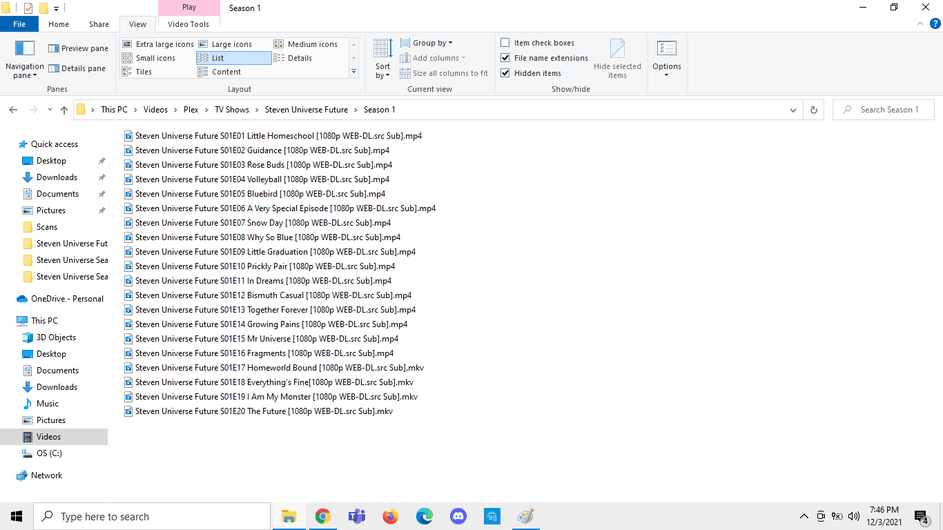The width and height of the screenshot is (943, 530).
Task: Switch to the Home tab
Action: pyautogui.click(x=58, y=24)
